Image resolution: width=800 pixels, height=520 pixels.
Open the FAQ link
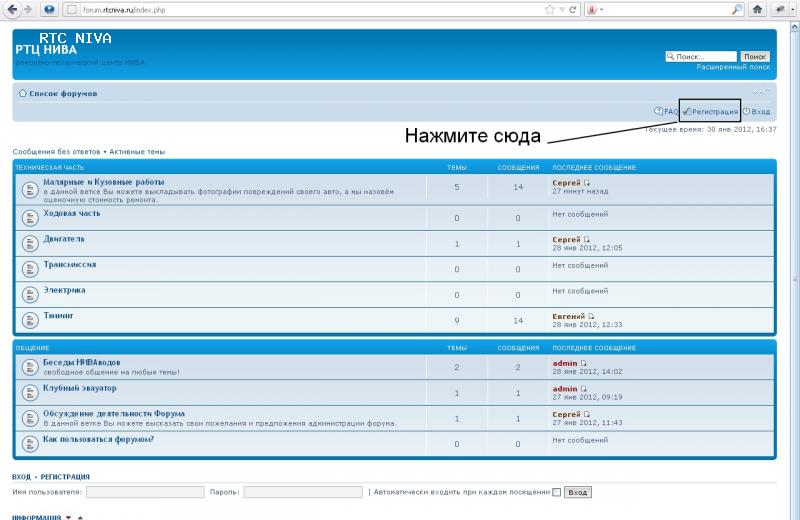click(666, 111)
